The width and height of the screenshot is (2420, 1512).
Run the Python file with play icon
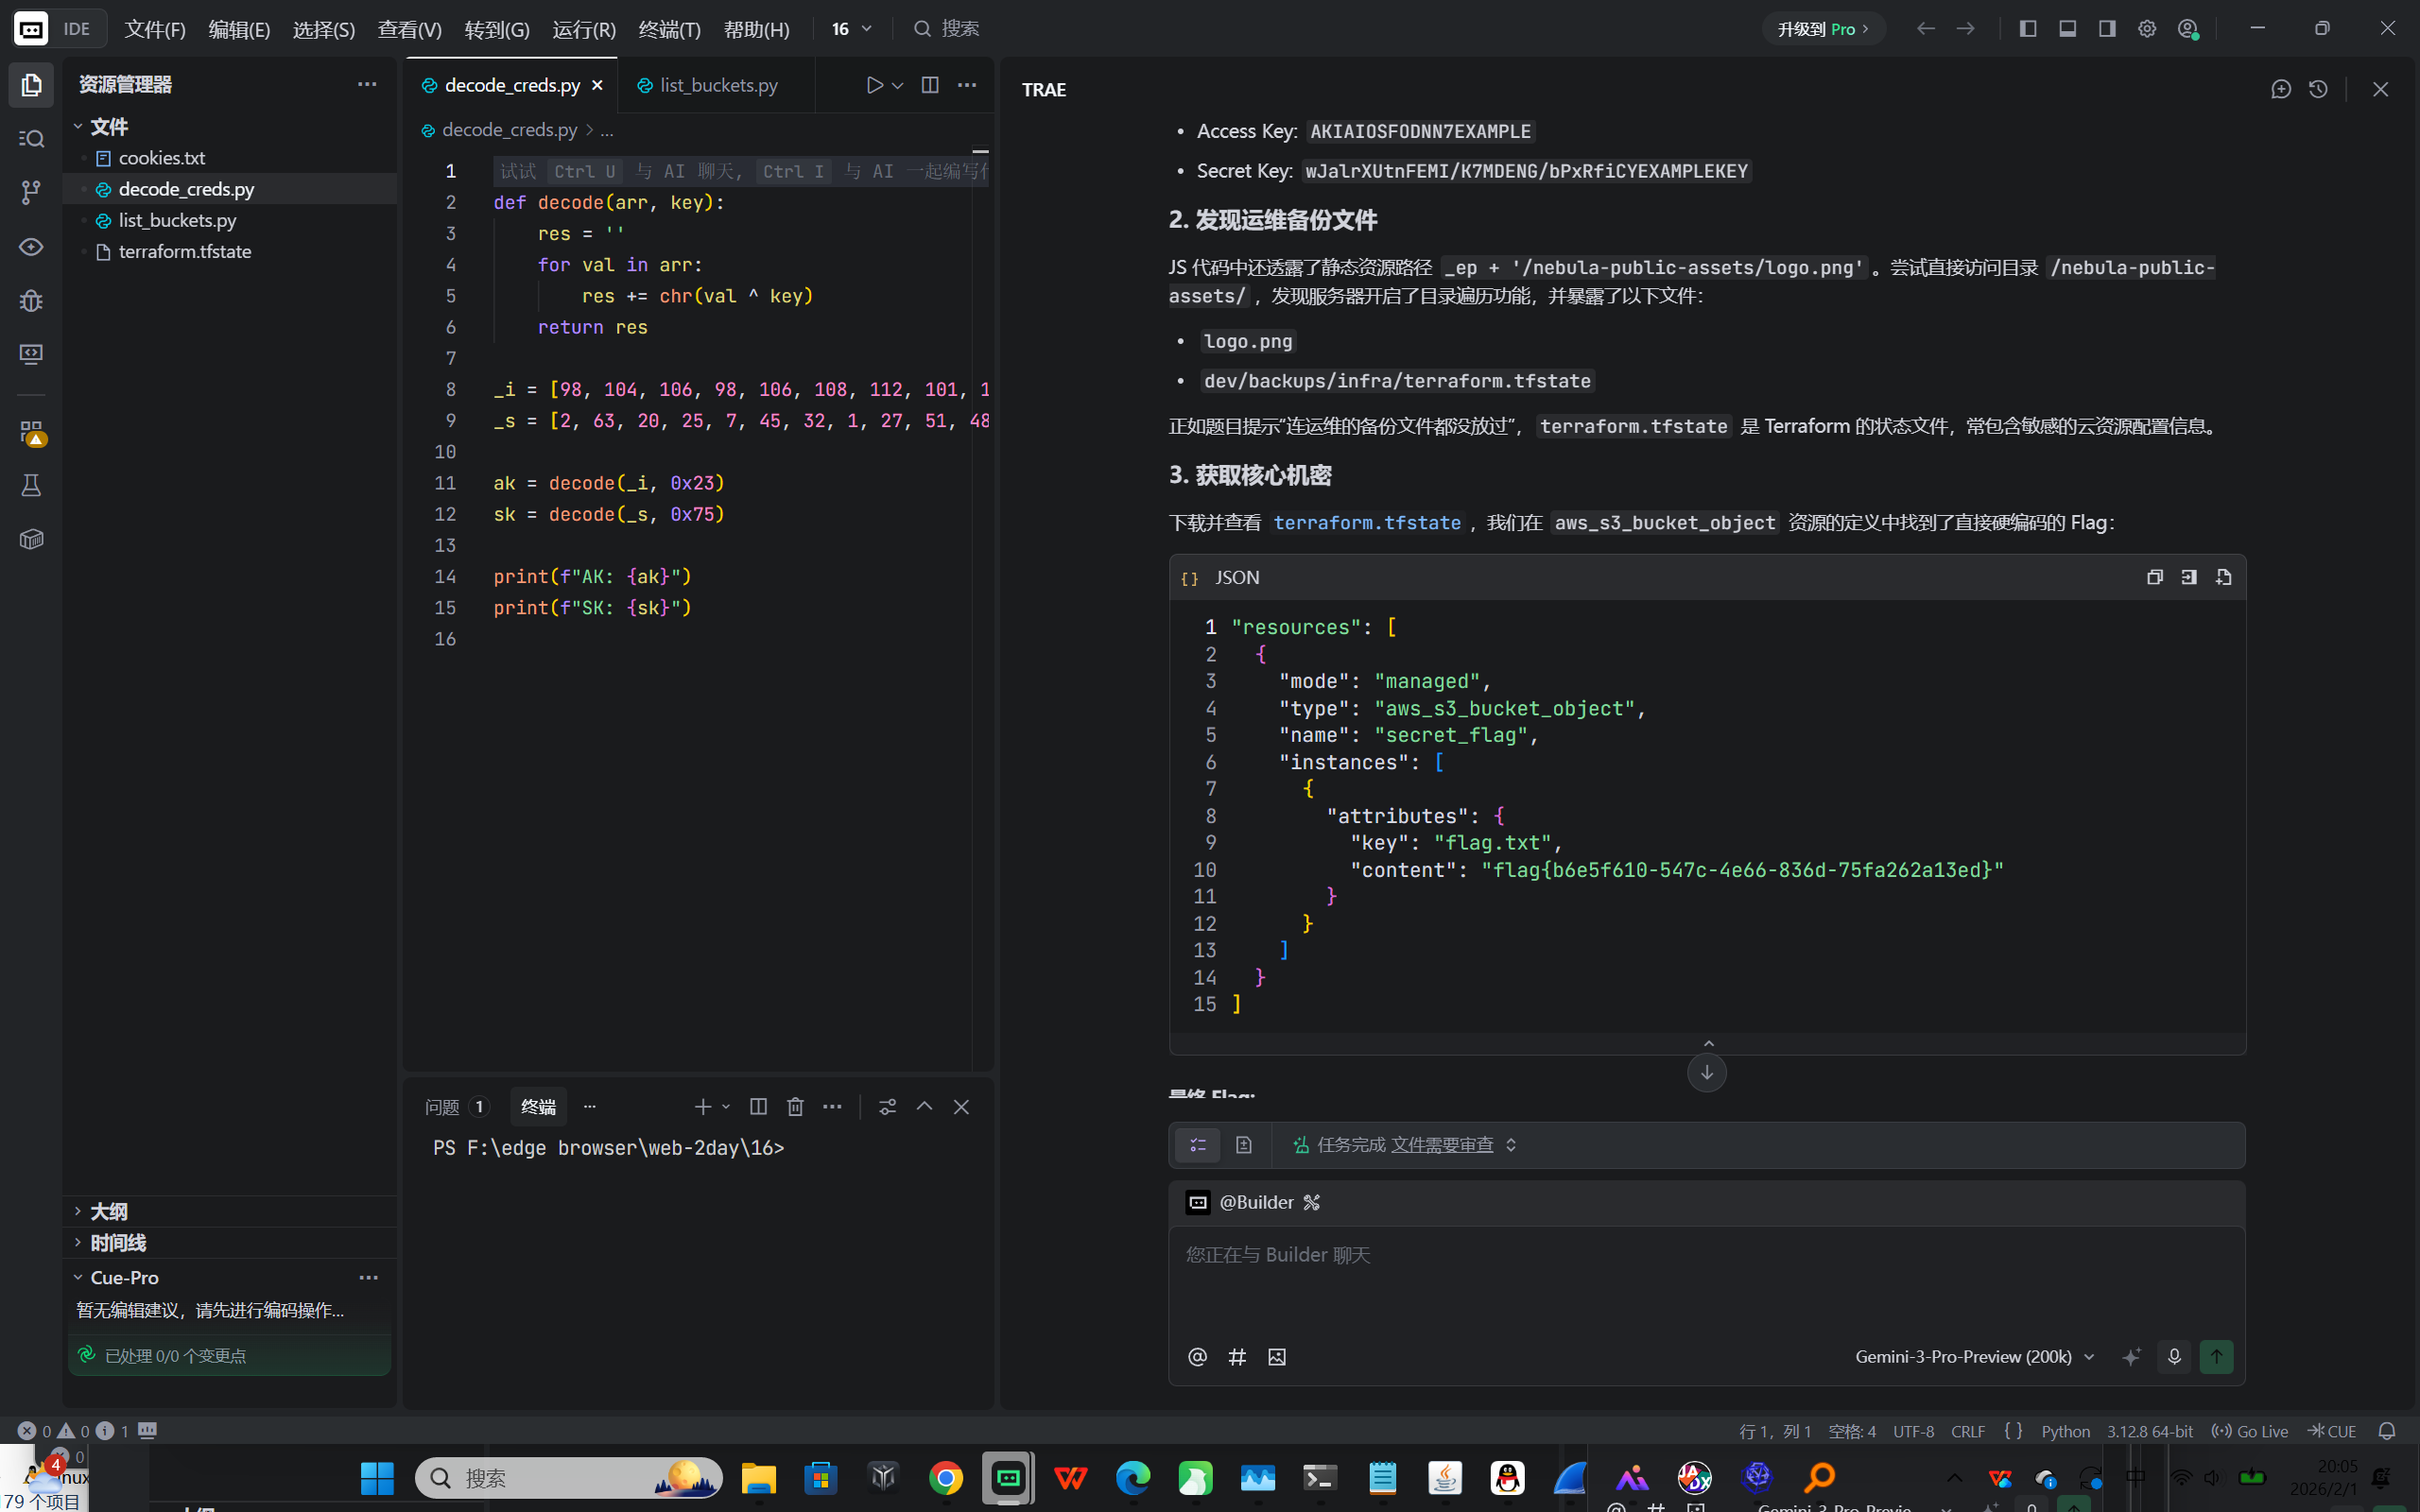(874, 85)
